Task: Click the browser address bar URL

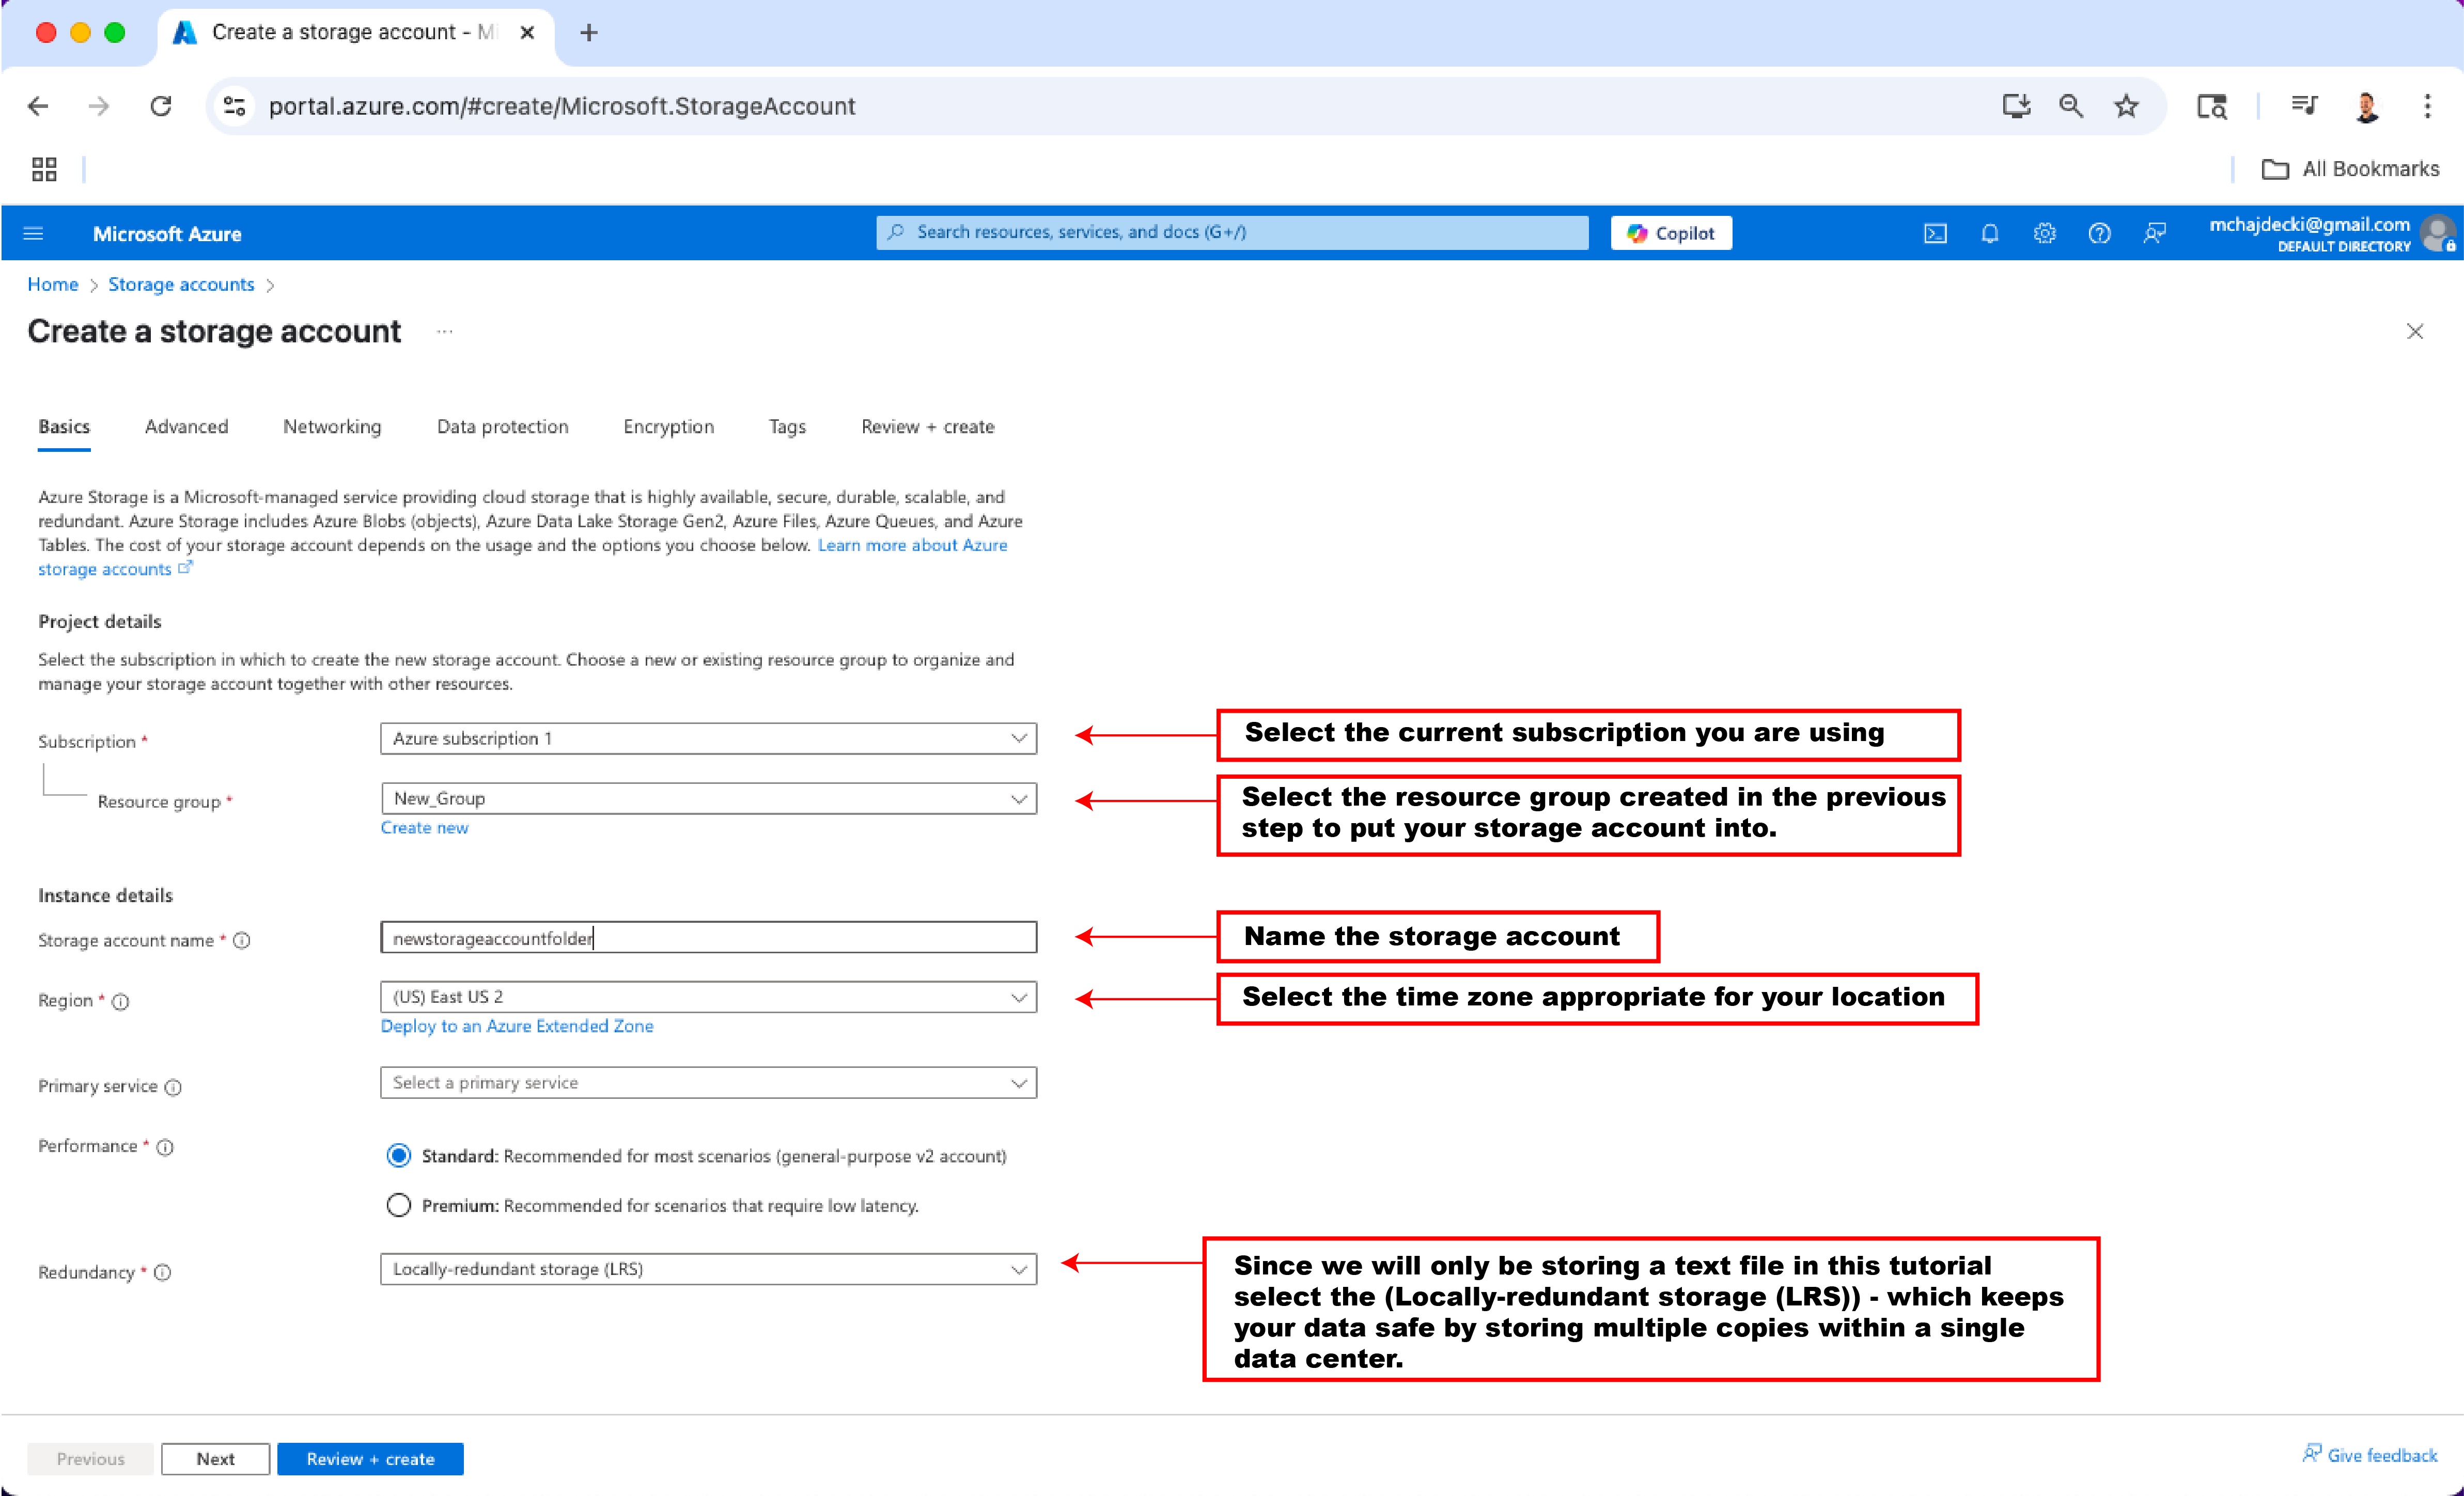Action: [562, 106]
